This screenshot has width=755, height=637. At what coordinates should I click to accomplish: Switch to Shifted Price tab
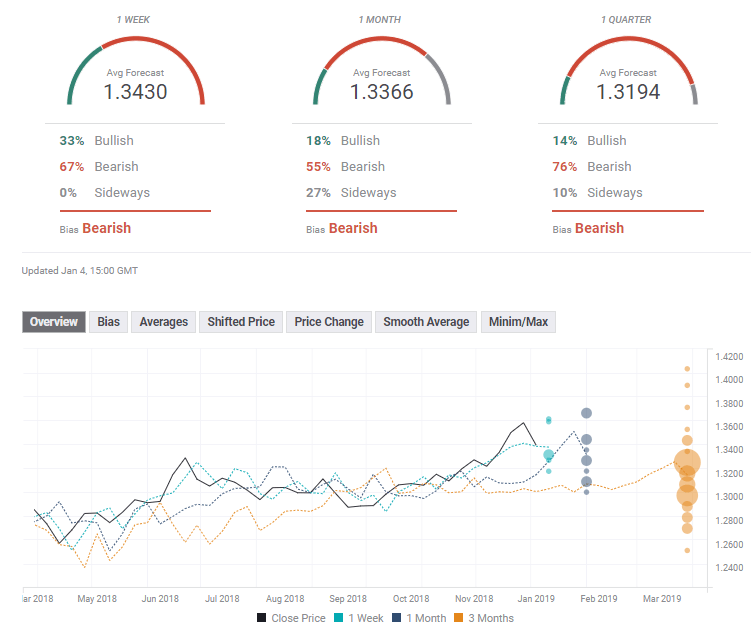(241, 322)
